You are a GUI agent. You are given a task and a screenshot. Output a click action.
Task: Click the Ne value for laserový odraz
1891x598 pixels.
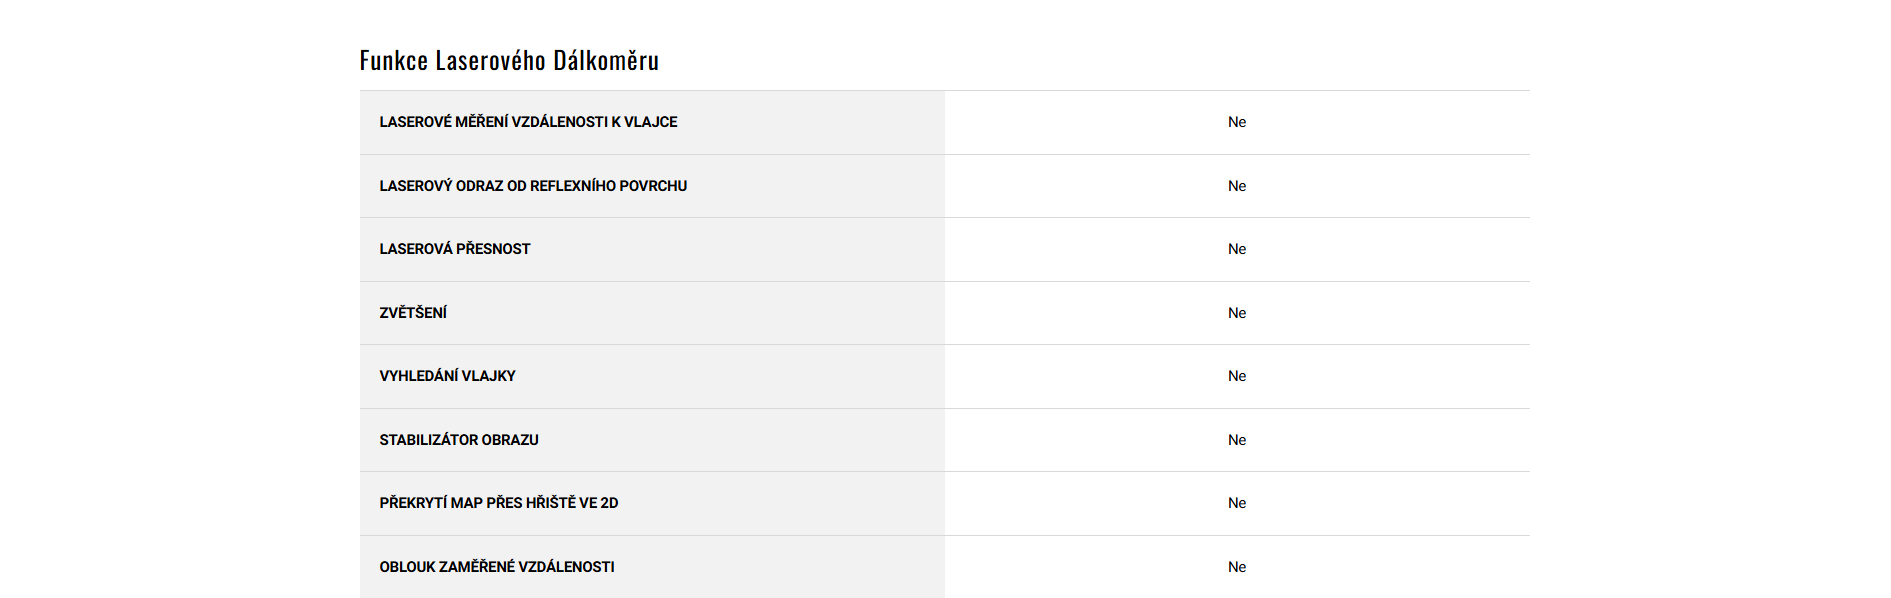[x=1237, y=186]
